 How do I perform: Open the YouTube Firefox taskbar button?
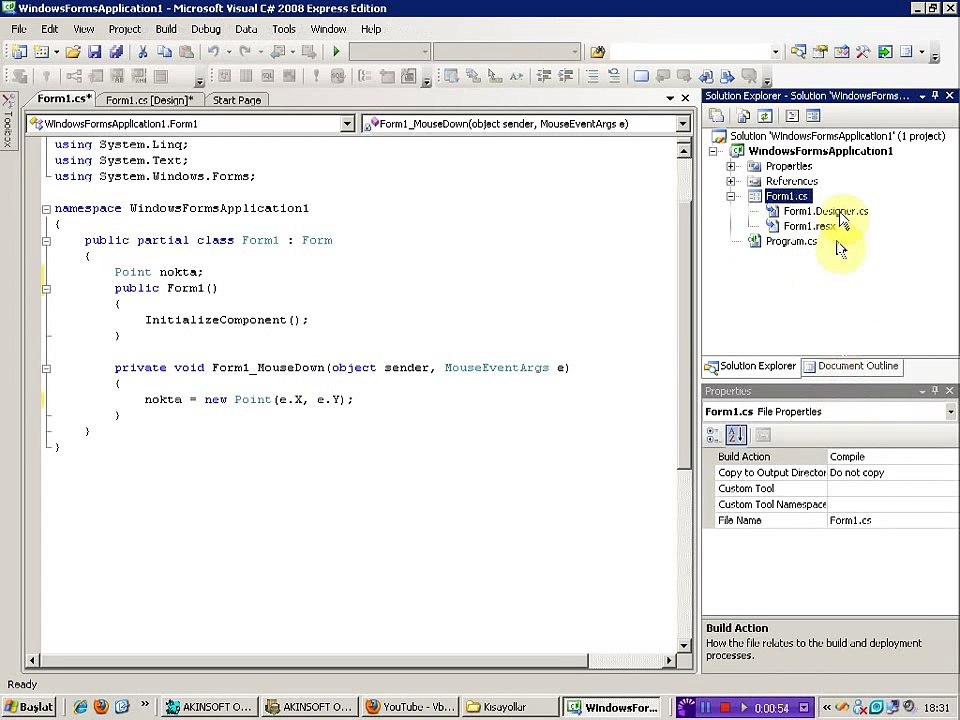(x=410, y=707)
